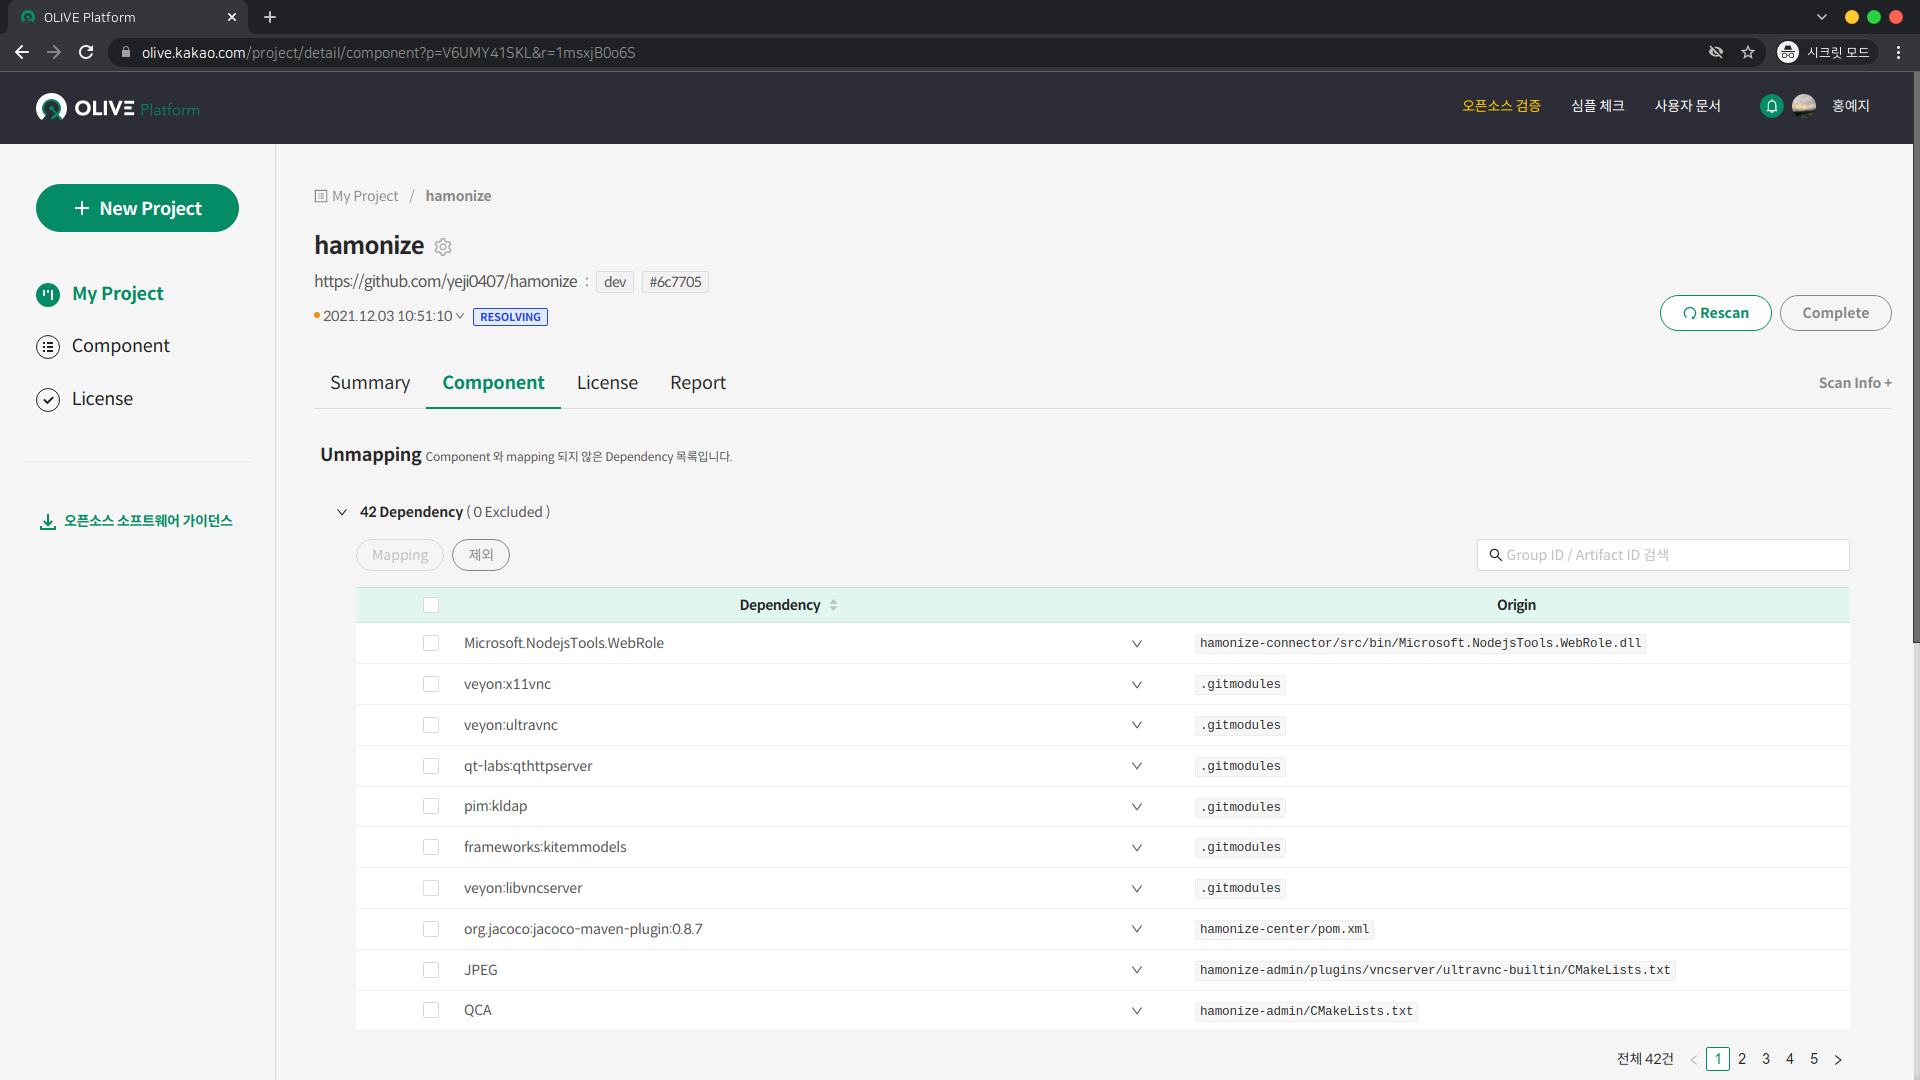Reload the page in the browser

86,52
